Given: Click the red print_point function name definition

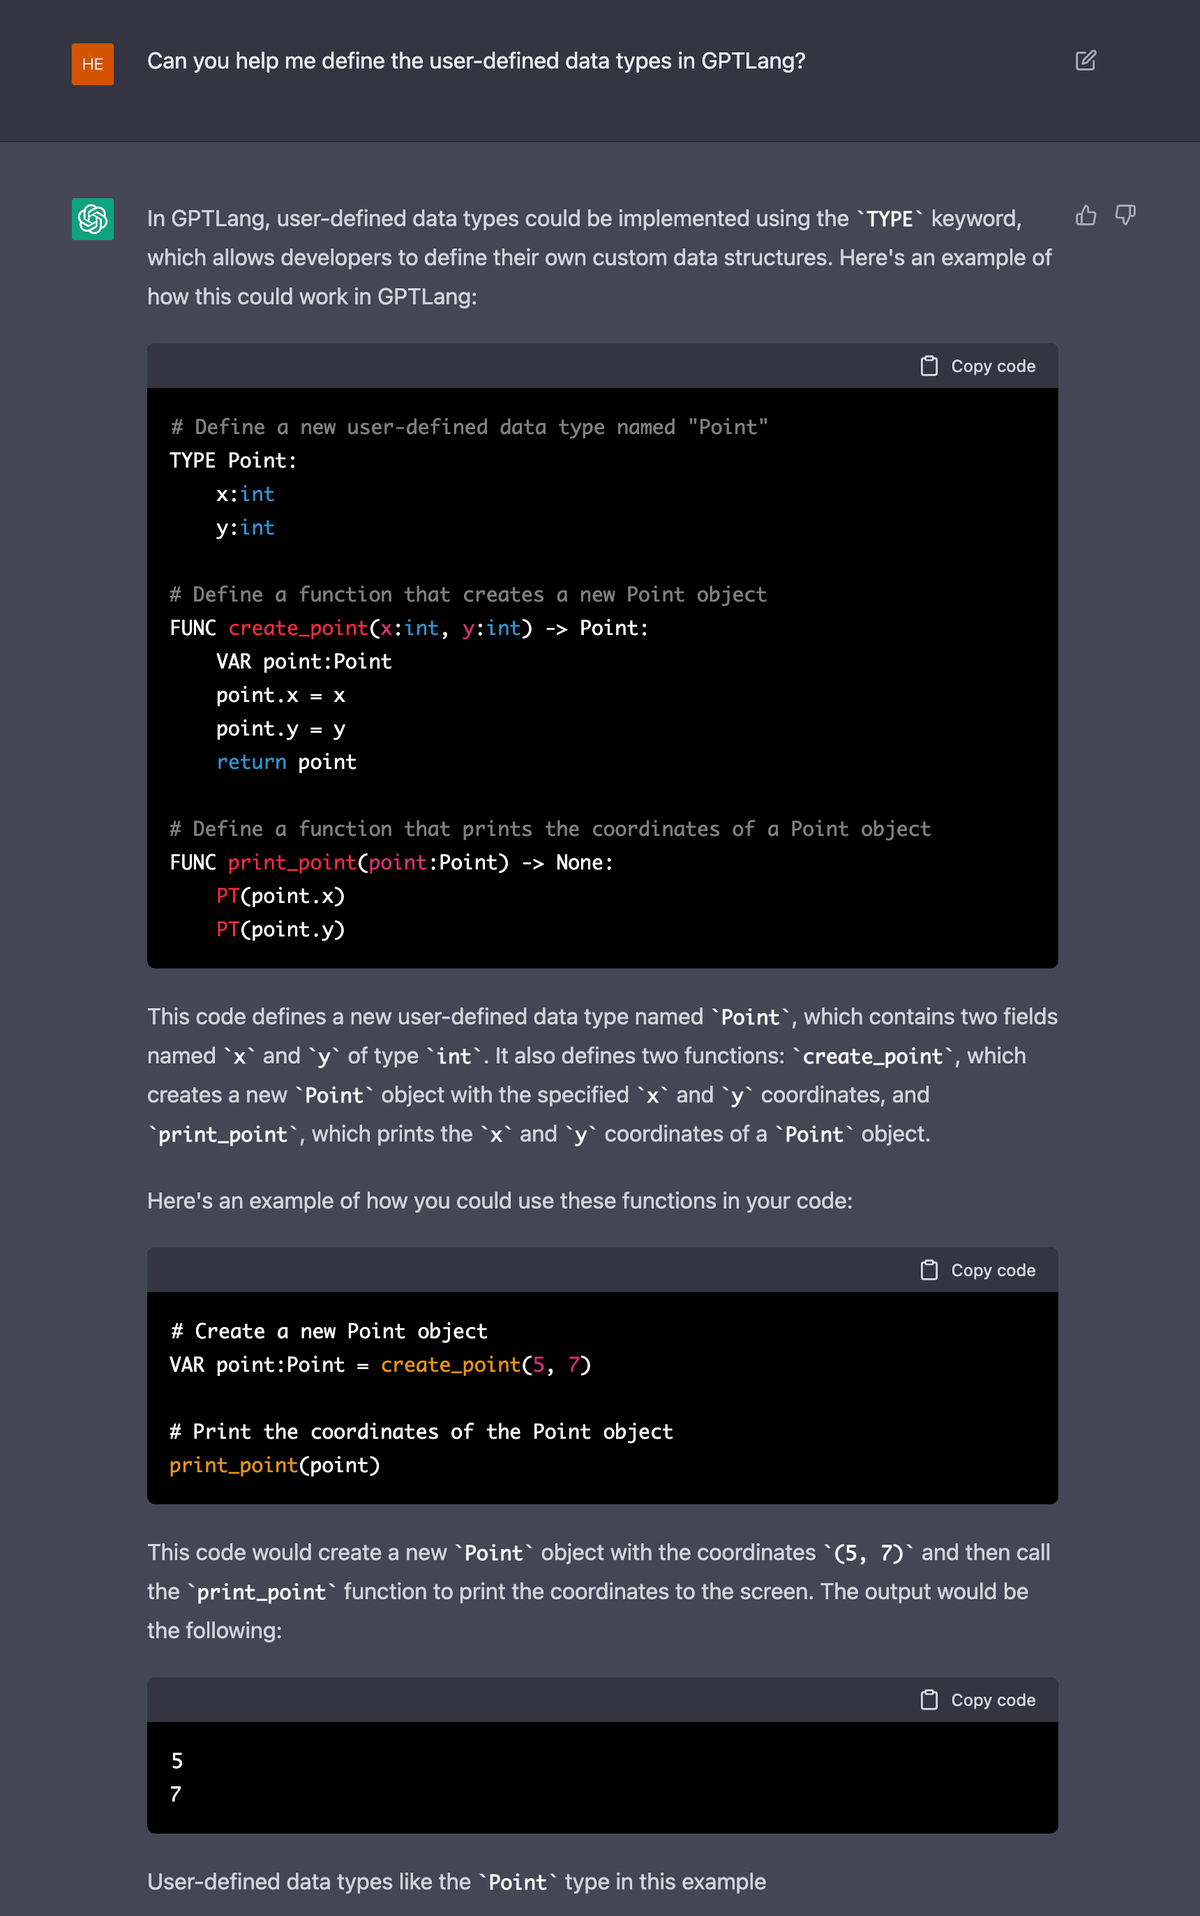Looking at the screenshot, I should (292, 862).
